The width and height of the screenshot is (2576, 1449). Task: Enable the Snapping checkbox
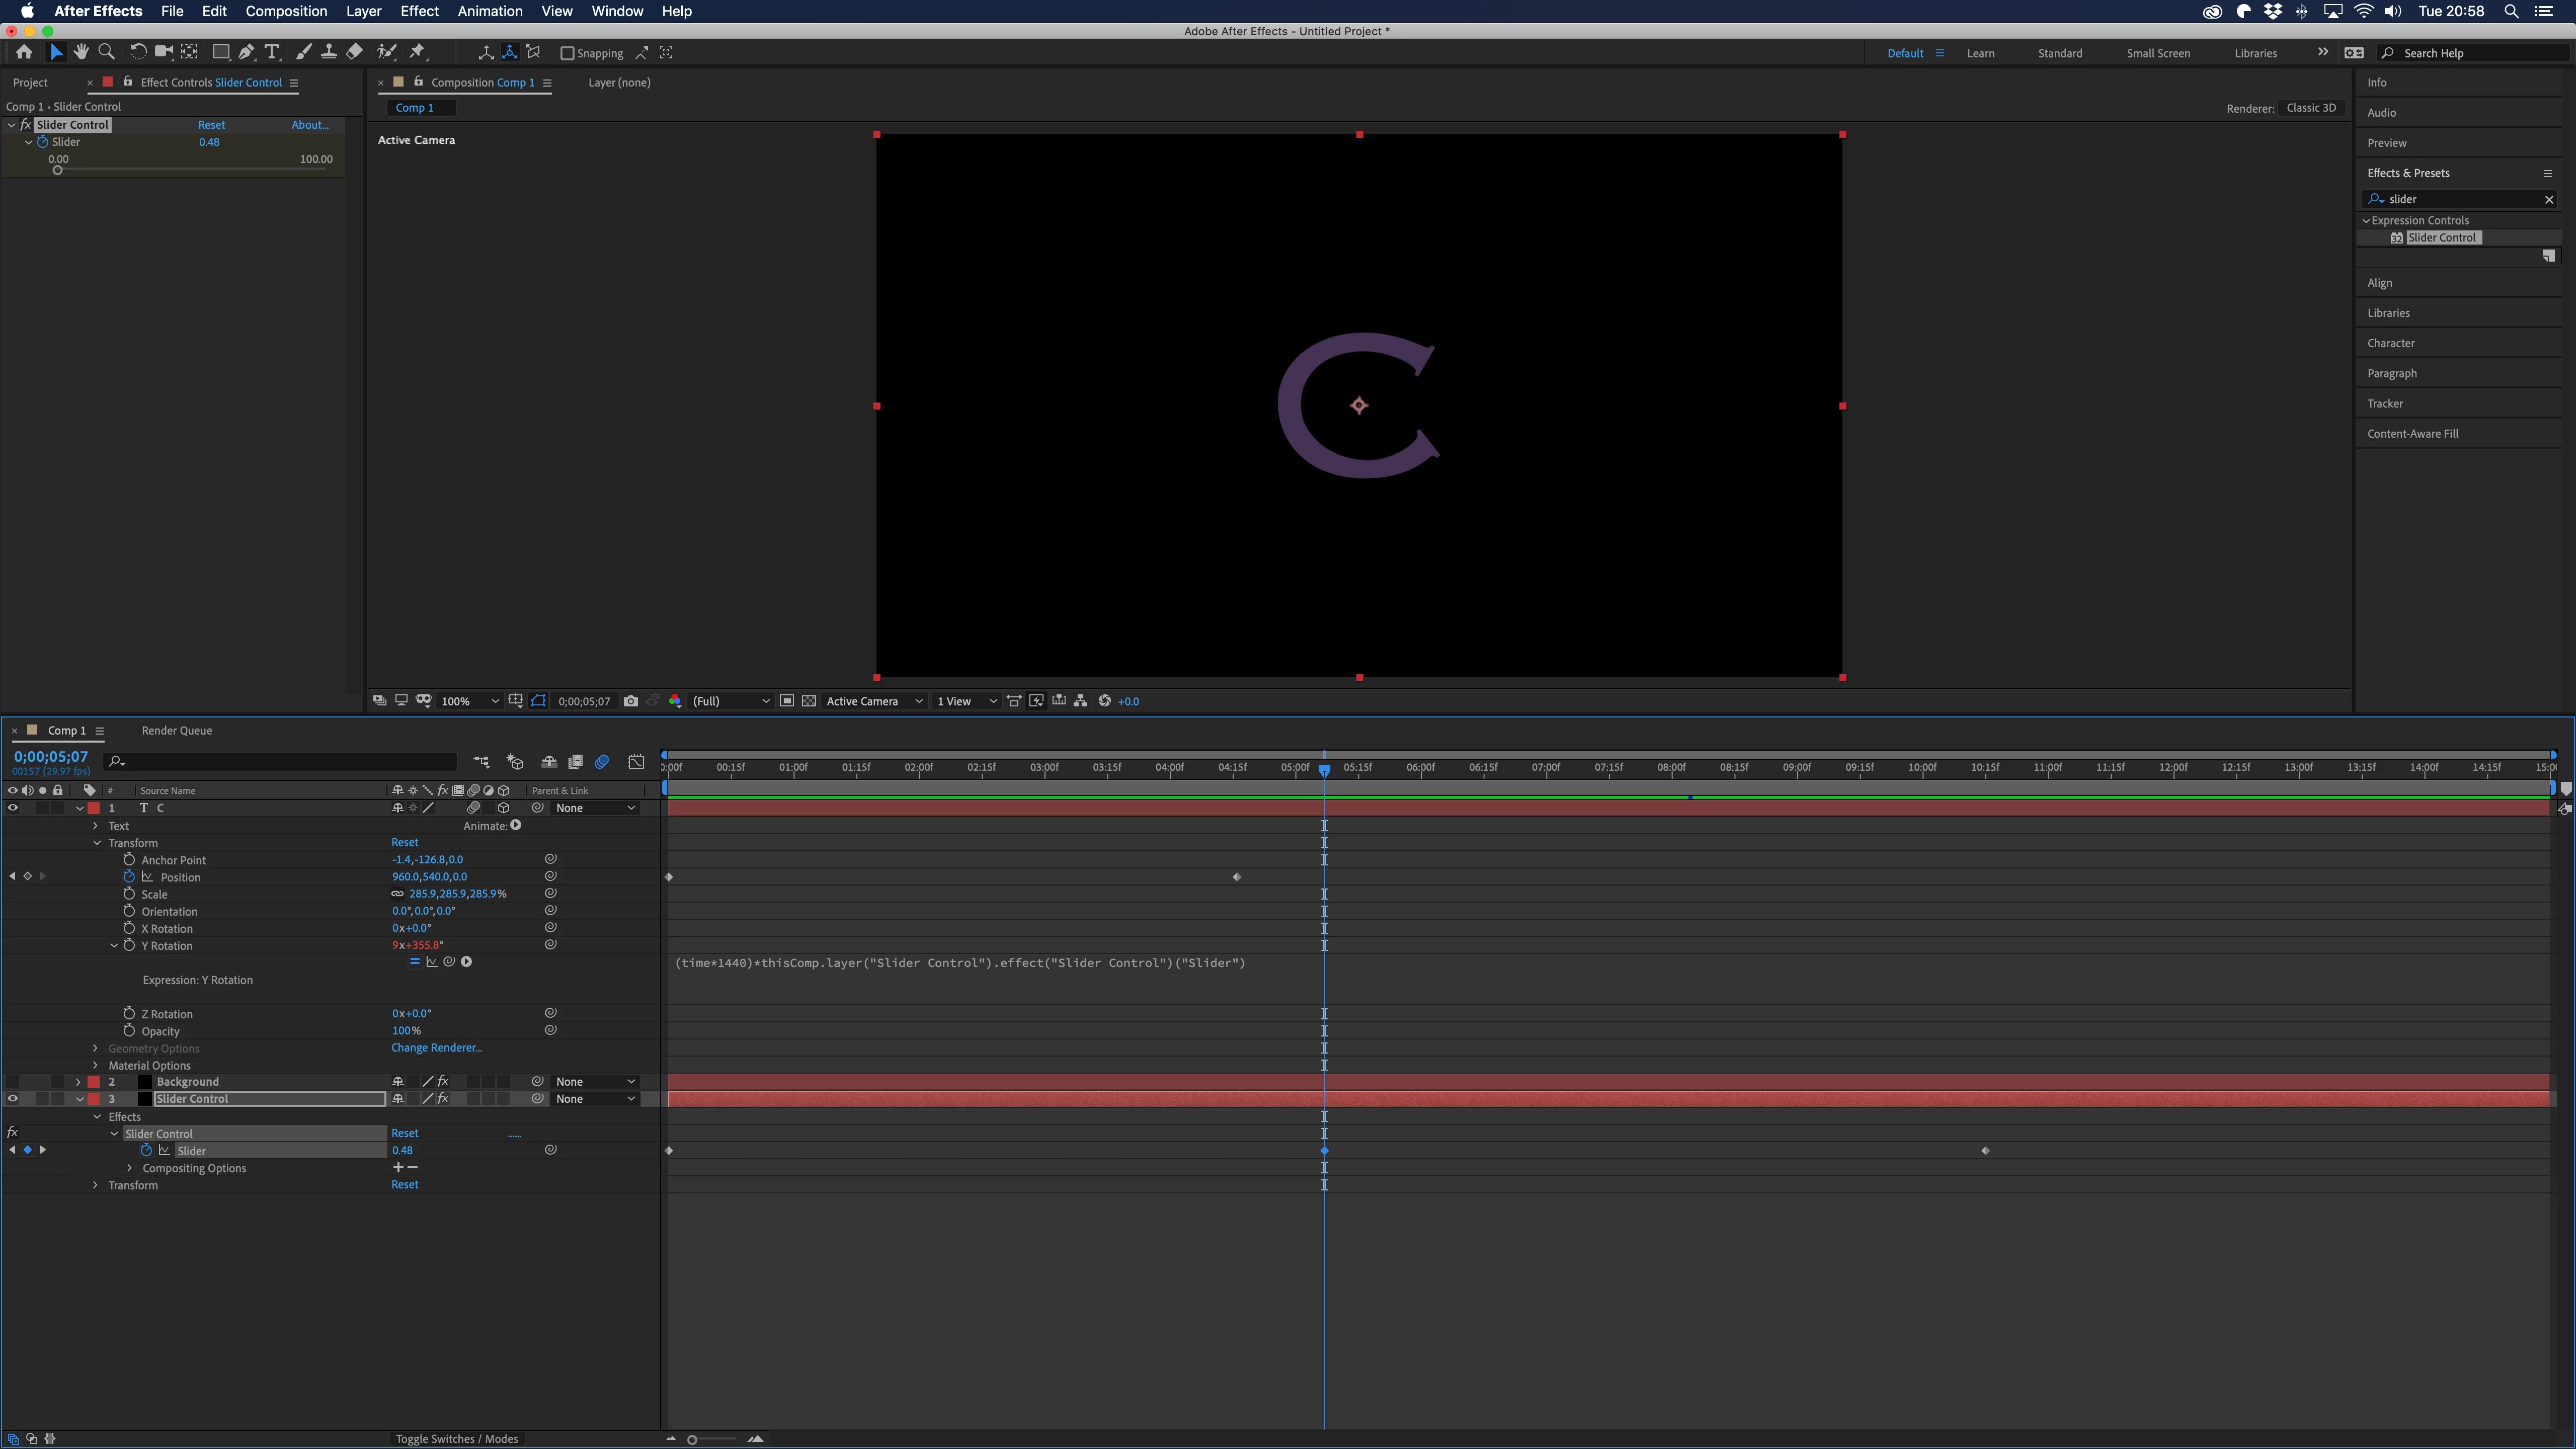[x=567, y=53]
